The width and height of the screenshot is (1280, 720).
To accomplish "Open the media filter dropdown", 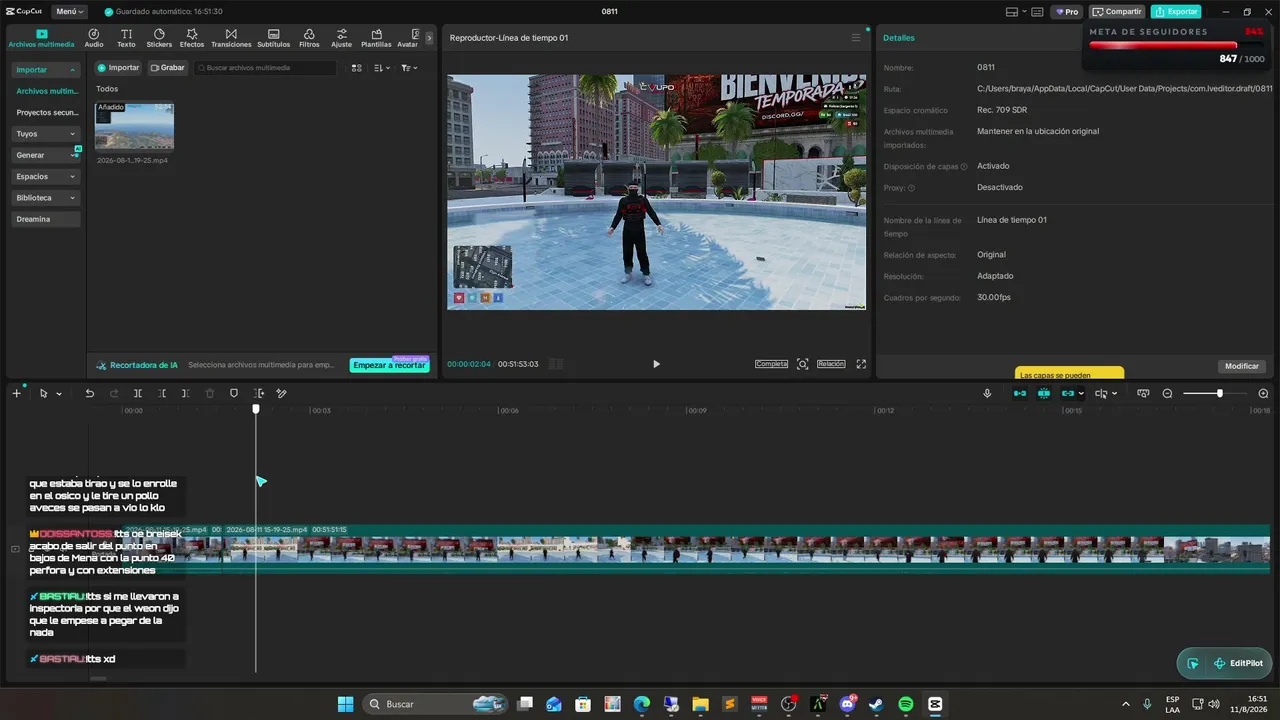I will (x=409, y=68).
